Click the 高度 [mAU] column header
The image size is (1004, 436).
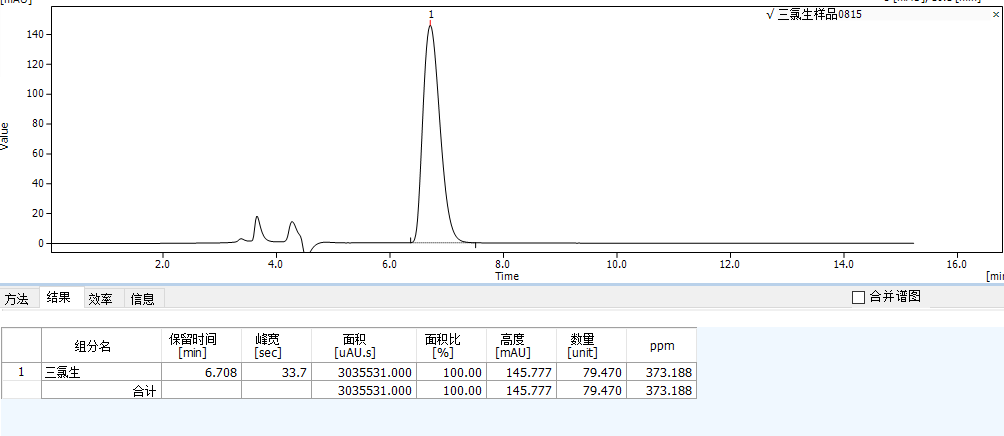point(514,346)
